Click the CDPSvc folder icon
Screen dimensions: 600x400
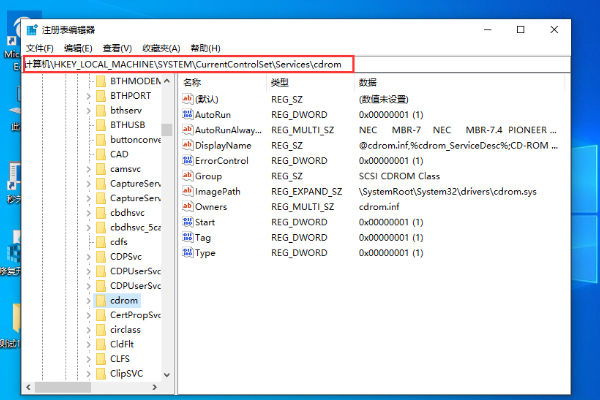[x=101, y=256]
